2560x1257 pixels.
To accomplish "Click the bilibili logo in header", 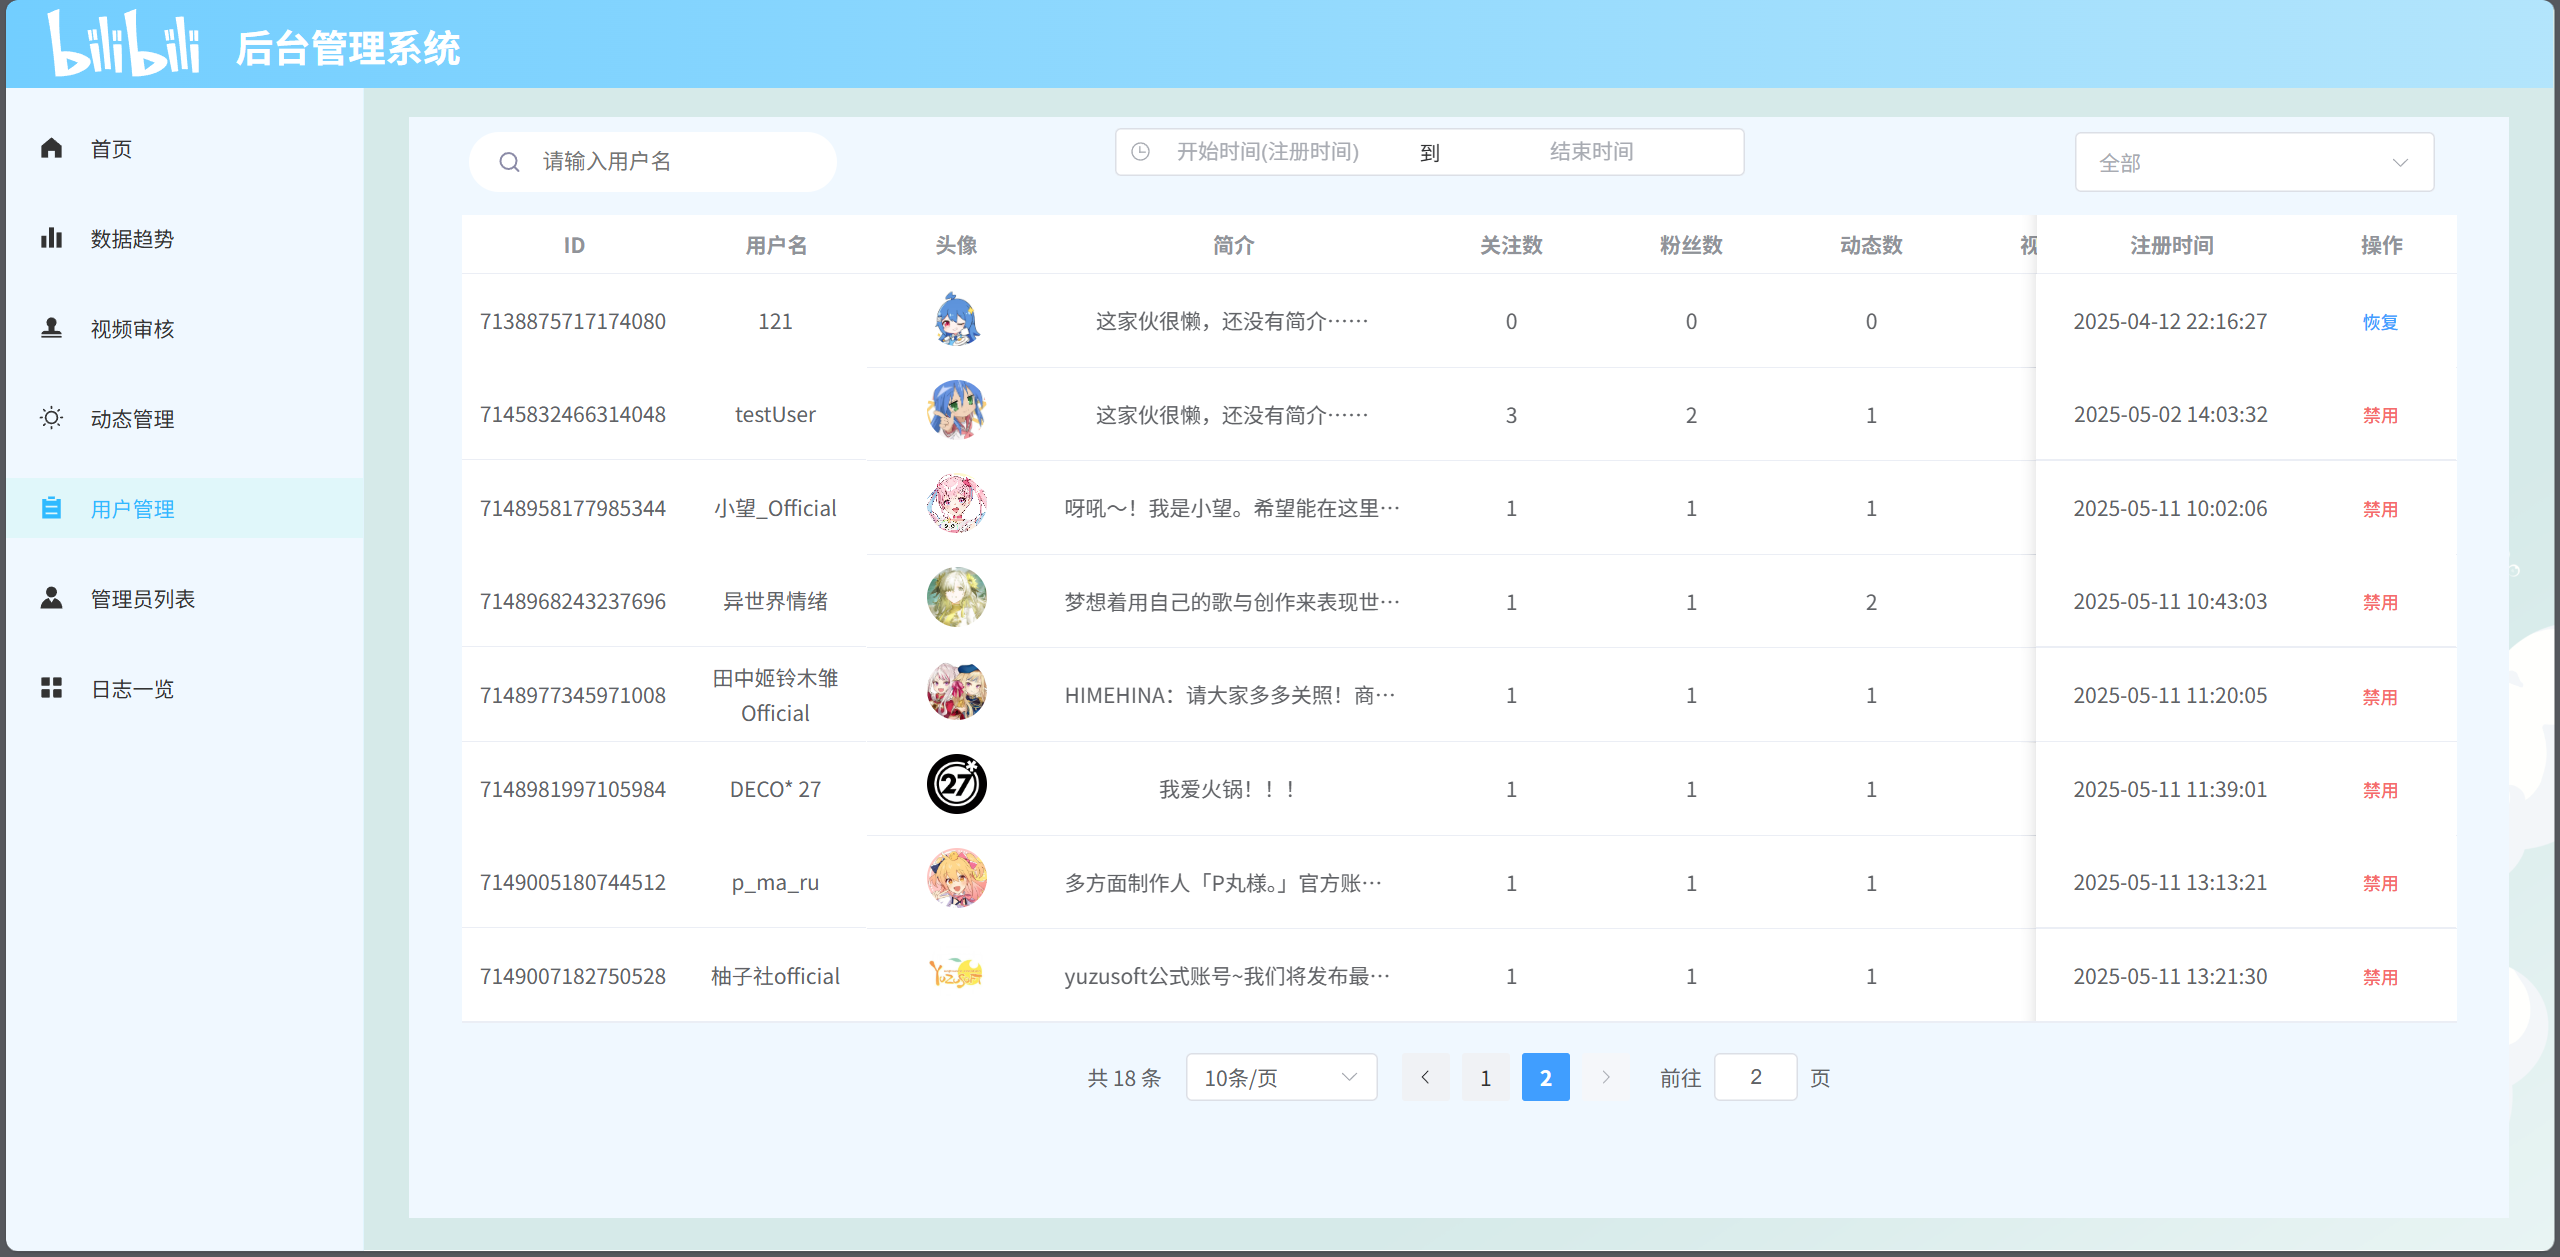I will tap(124, 44).
